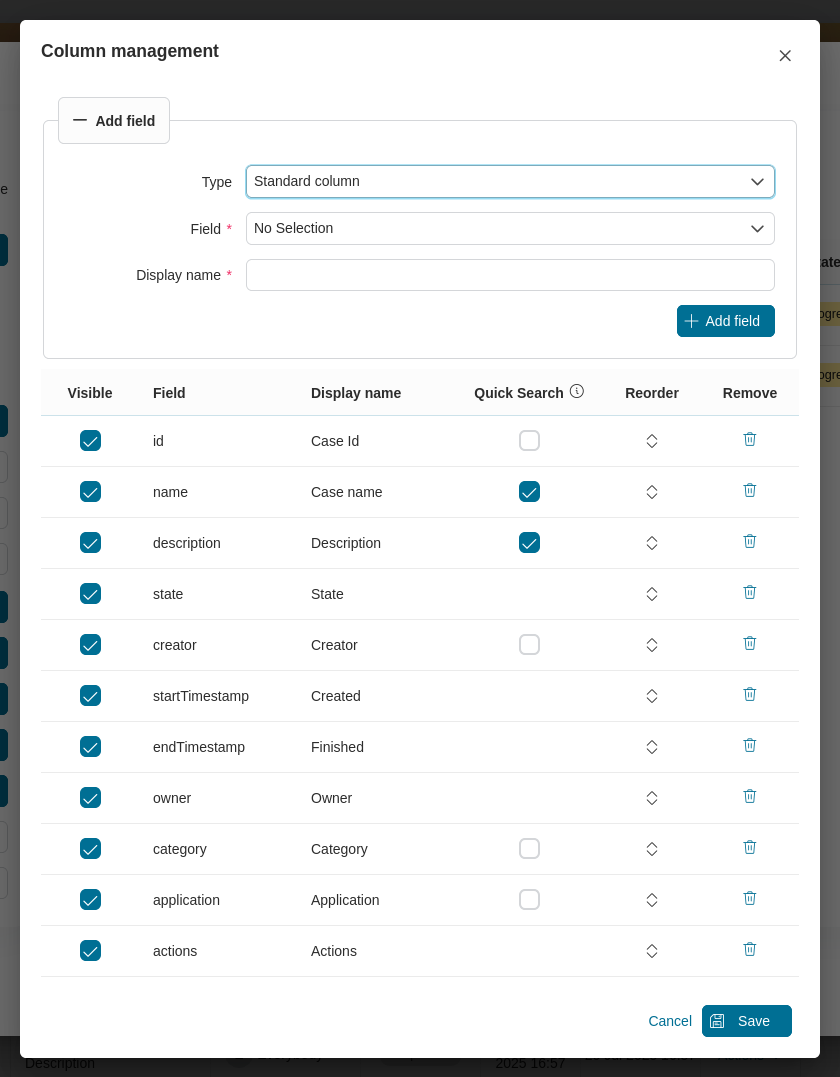
Task: Click inside the Display name field
Action: click(x=510, y=274)
